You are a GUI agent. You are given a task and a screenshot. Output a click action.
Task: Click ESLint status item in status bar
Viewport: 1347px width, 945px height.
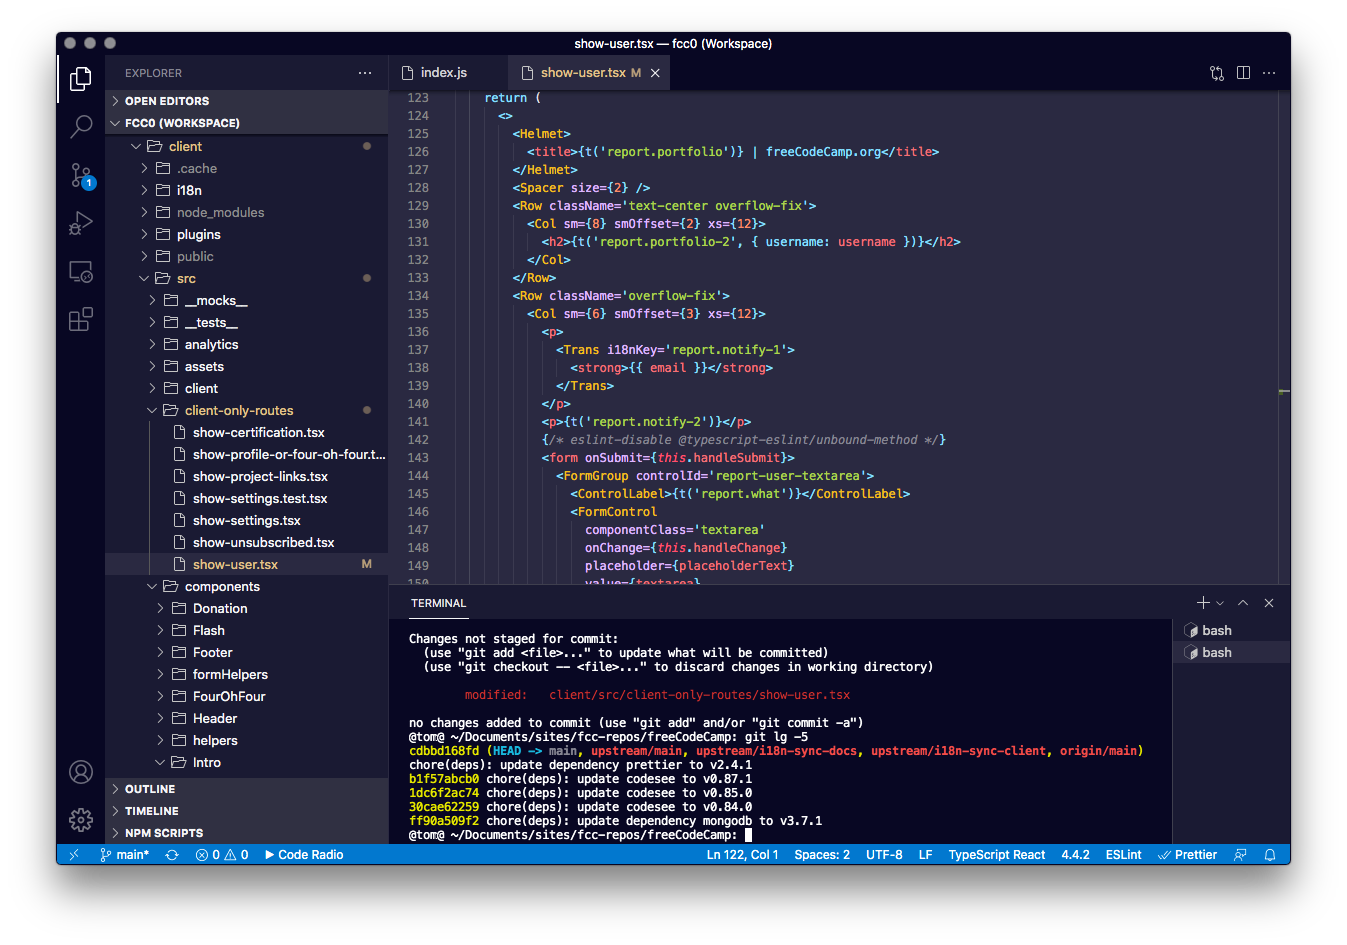(1122, 854)
